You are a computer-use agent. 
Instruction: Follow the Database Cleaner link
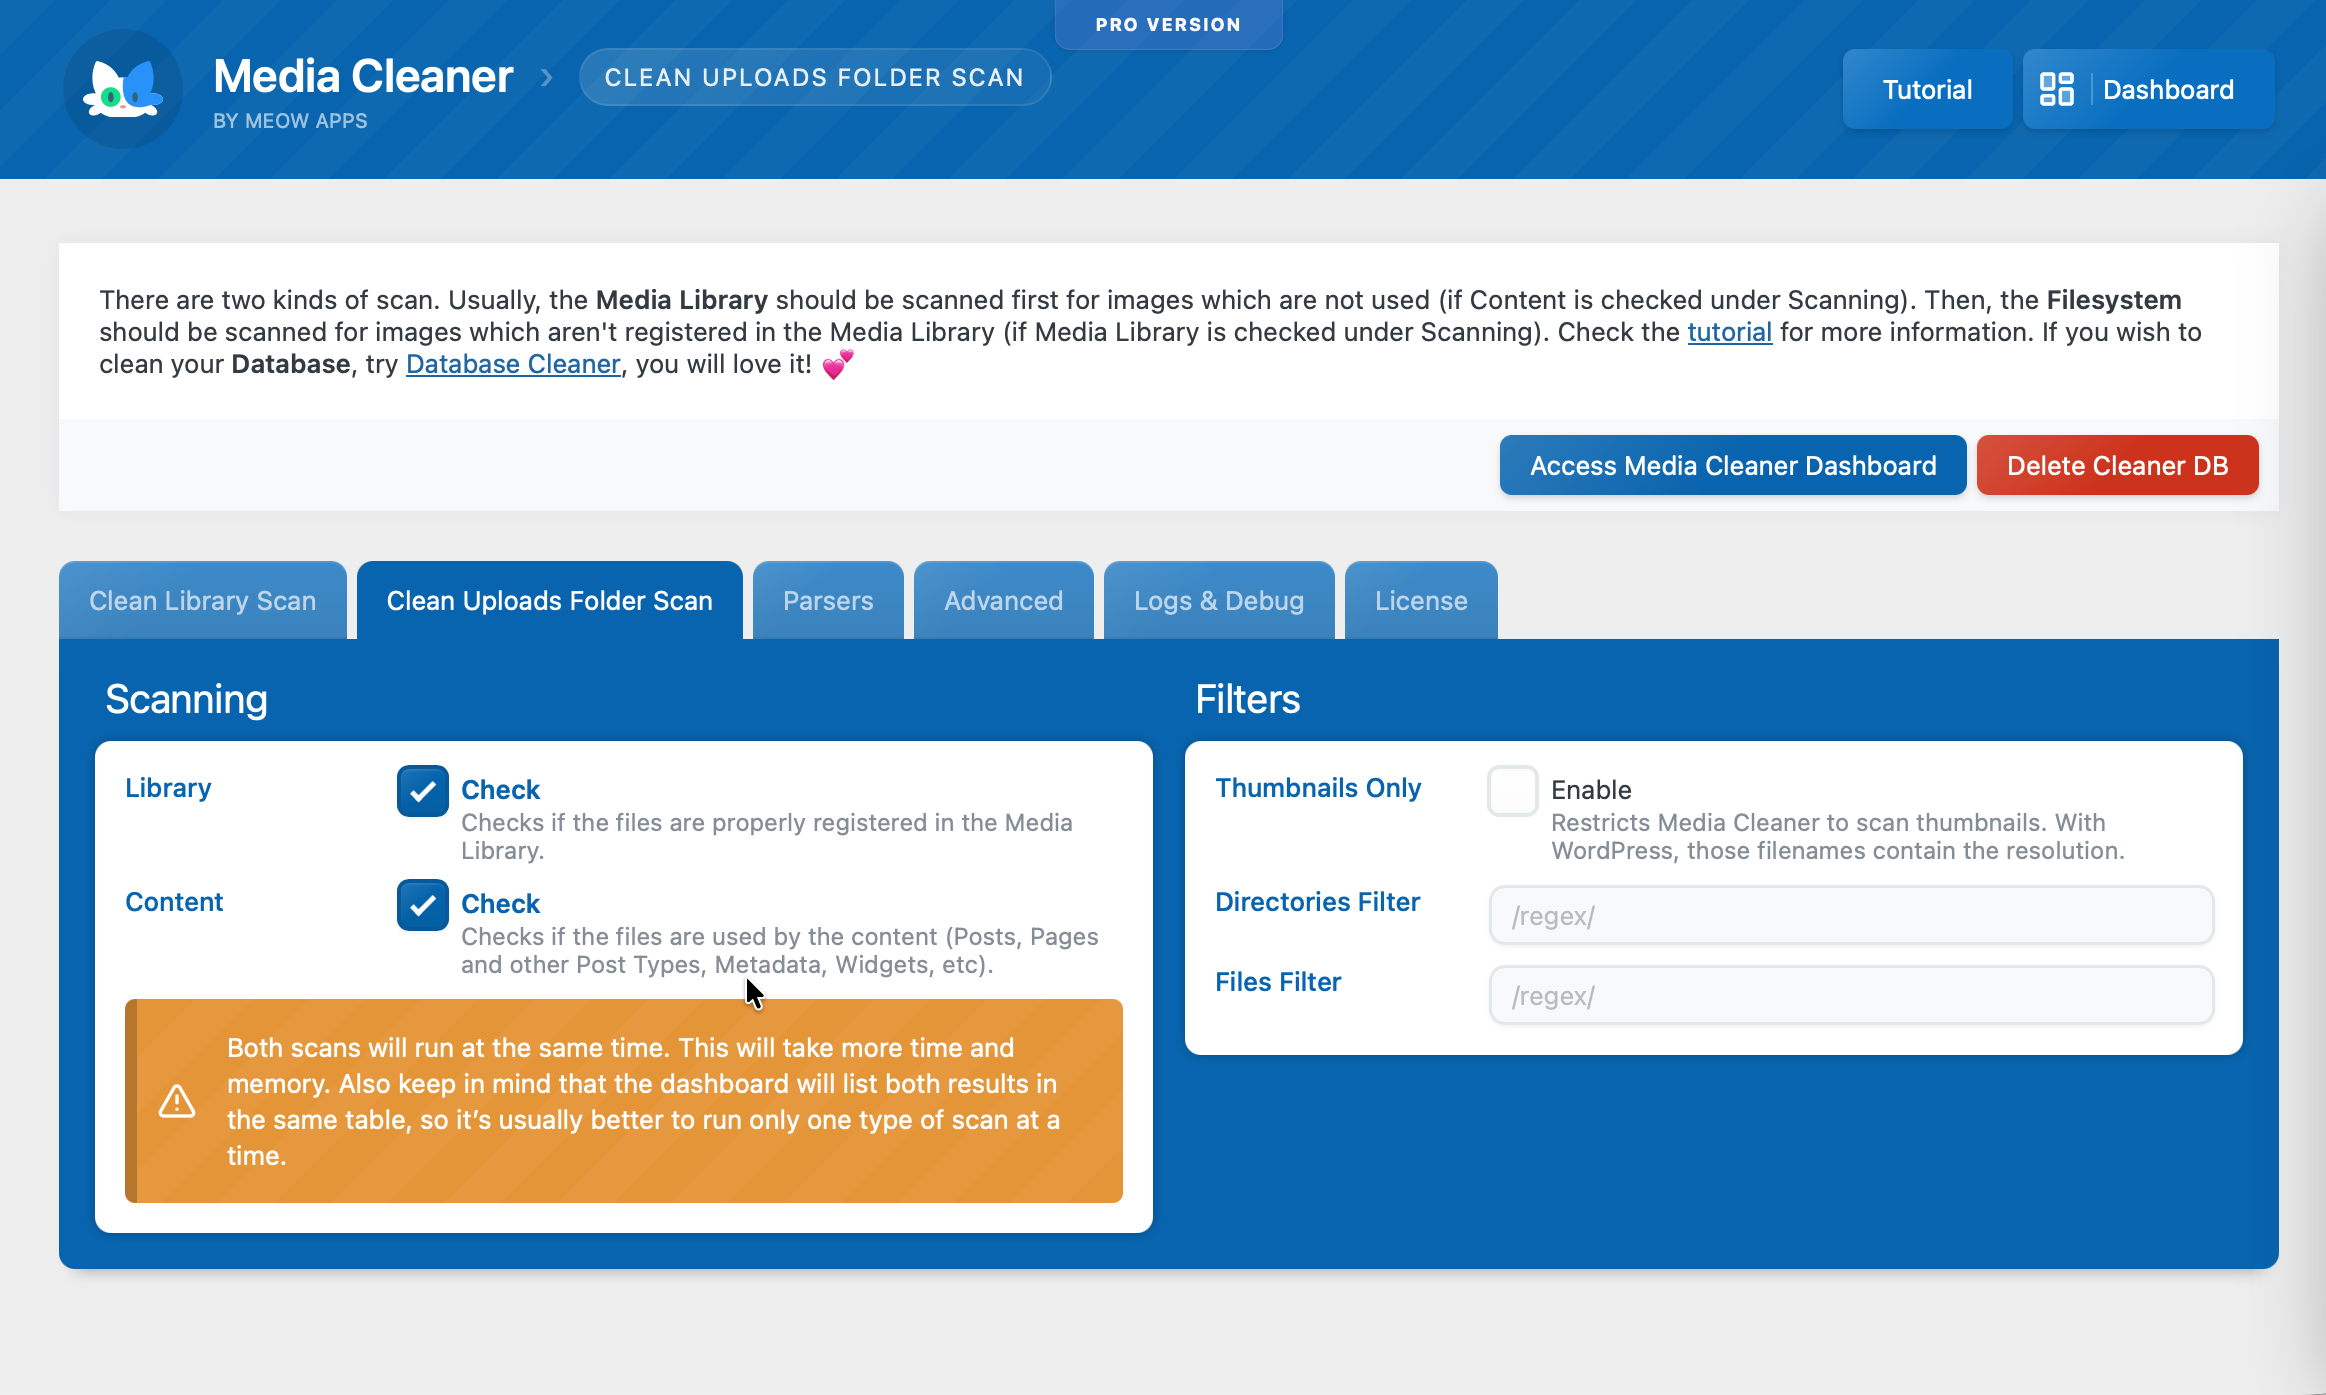coord(513,364)
